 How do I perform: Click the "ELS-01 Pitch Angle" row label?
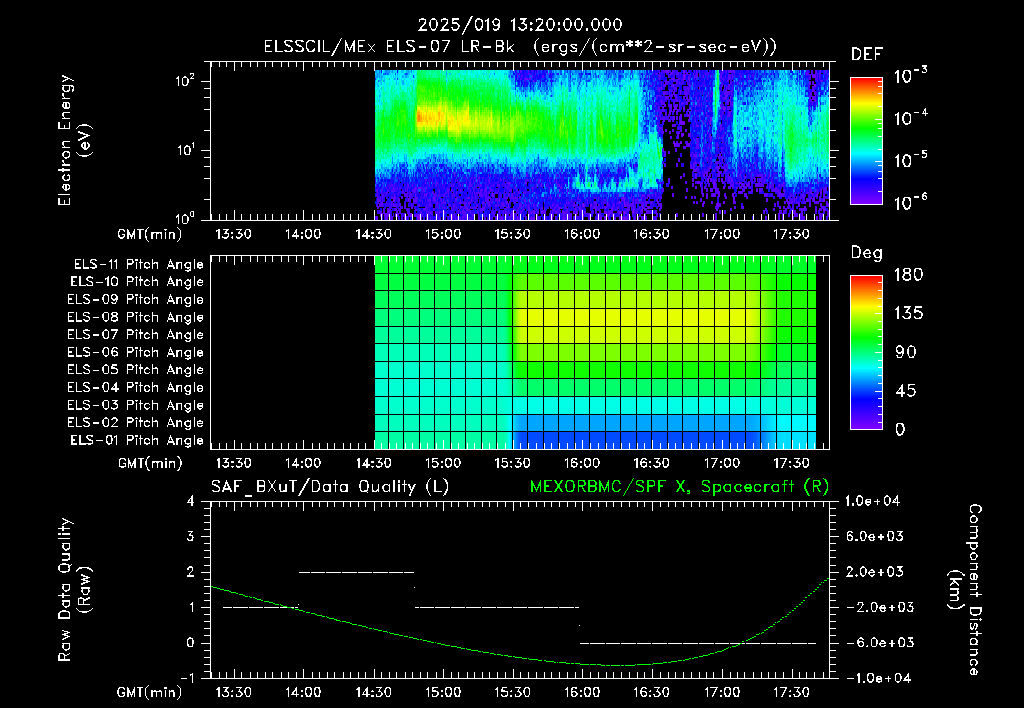[x=137, y=440]
